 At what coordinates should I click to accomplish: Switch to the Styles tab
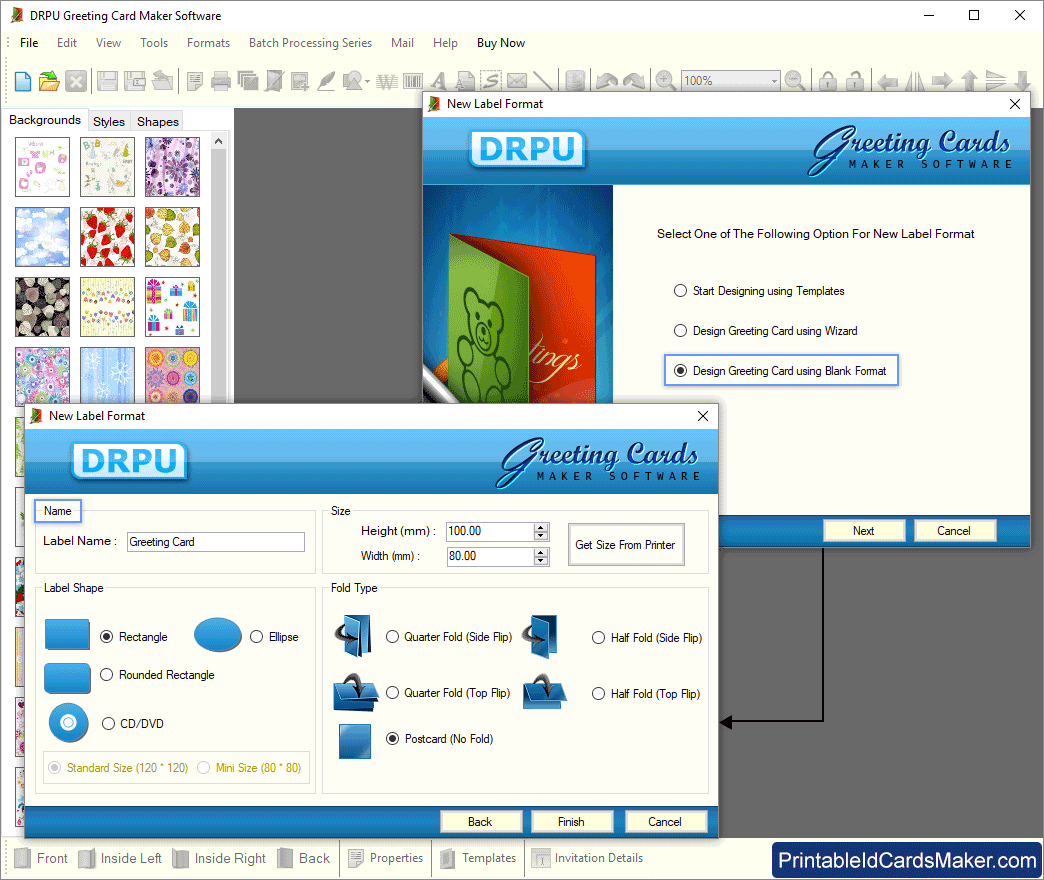tap(109, 121)
